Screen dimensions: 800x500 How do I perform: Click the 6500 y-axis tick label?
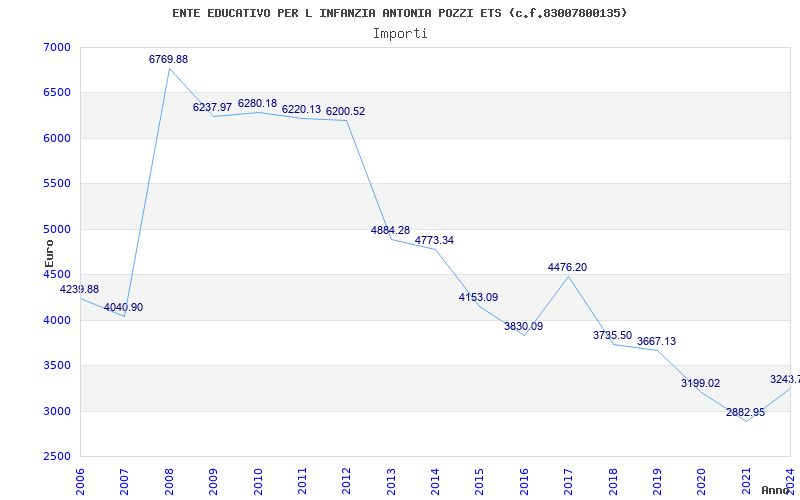[56, 93]
